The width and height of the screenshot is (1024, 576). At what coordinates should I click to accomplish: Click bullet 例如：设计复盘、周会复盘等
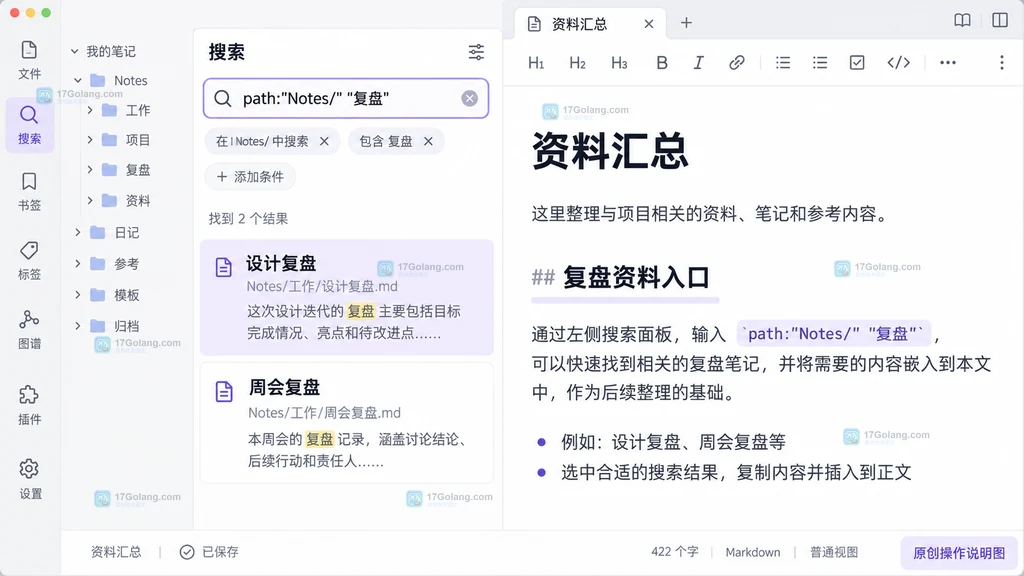[673, 442]
